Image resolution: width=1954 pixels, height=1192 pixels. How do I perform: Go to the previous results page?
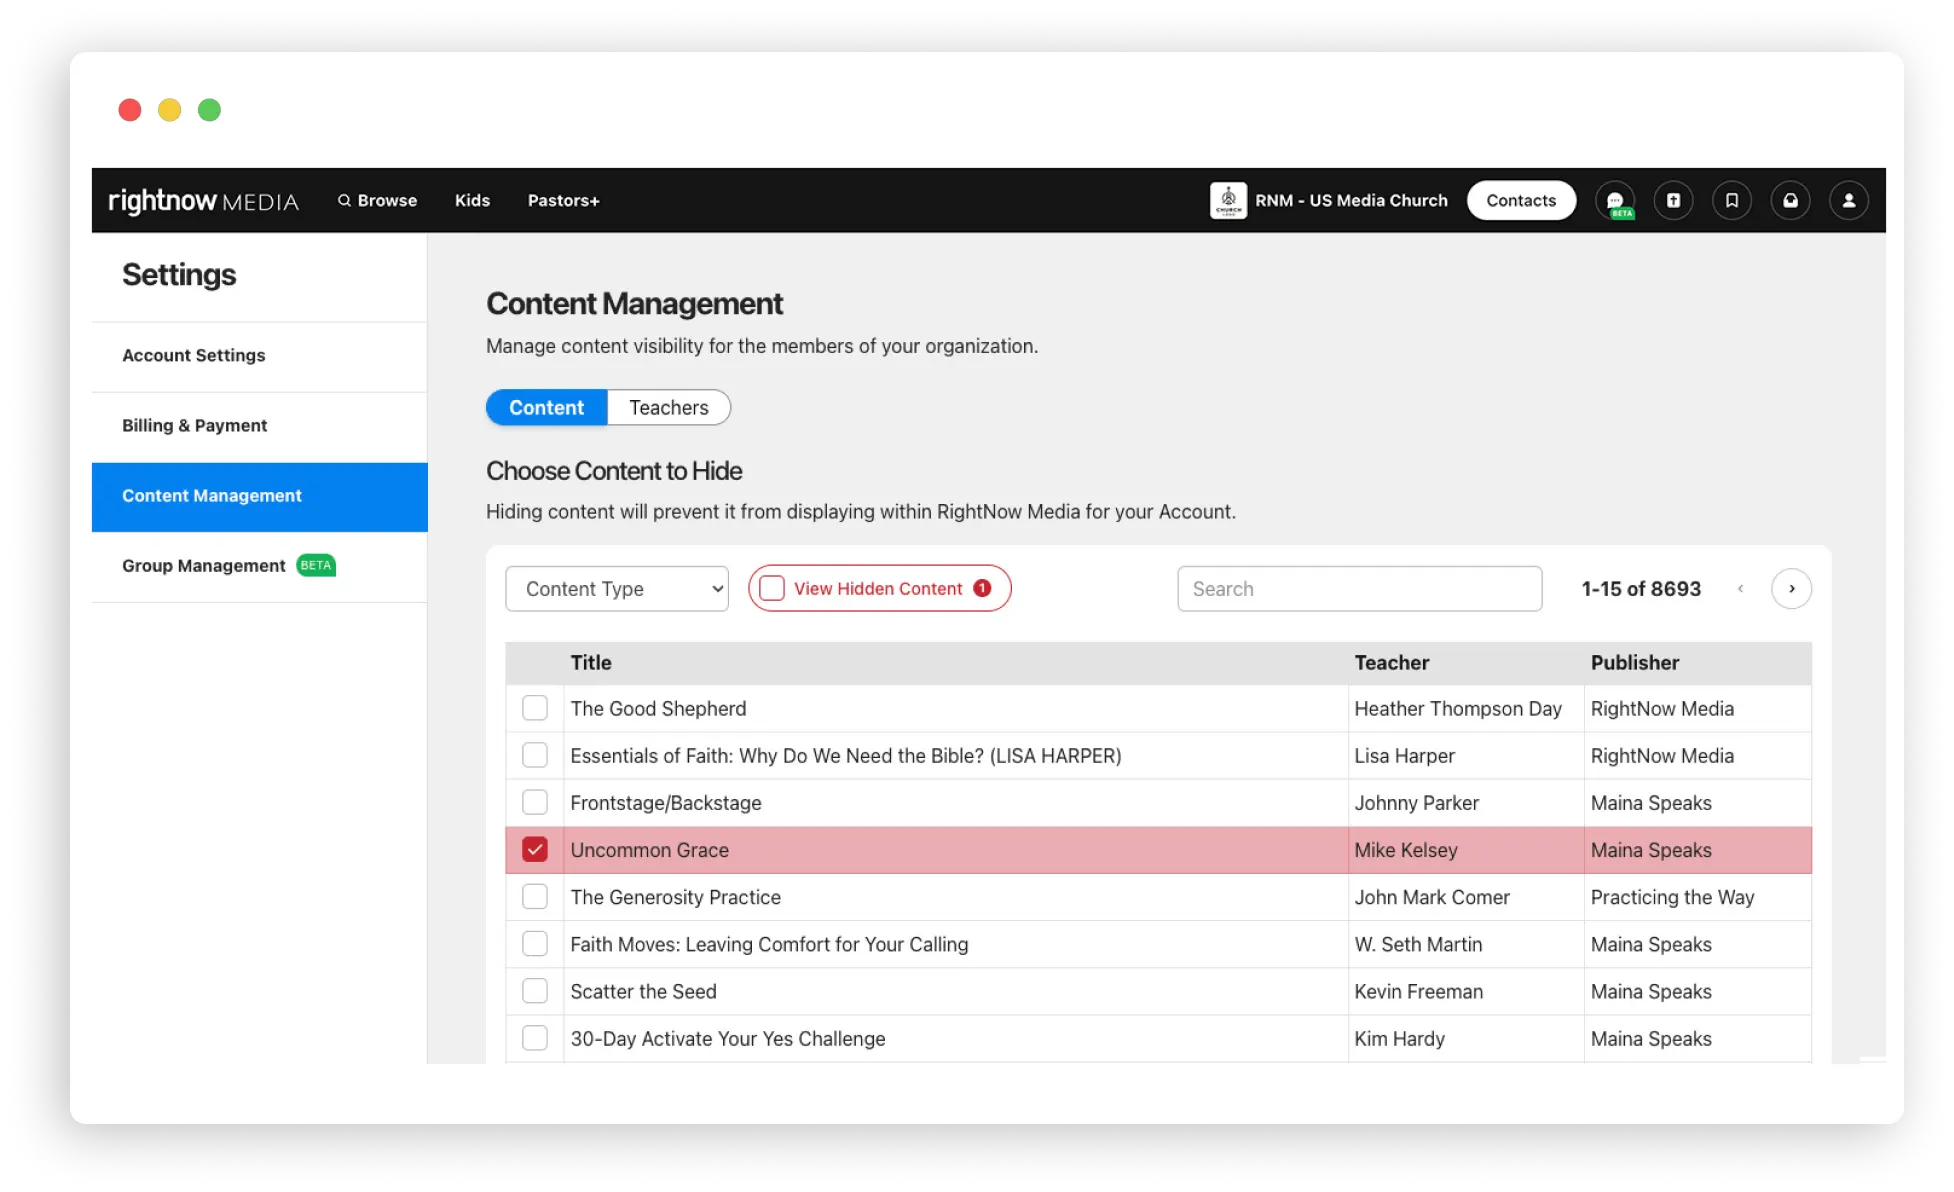(x=1741, y=589)
